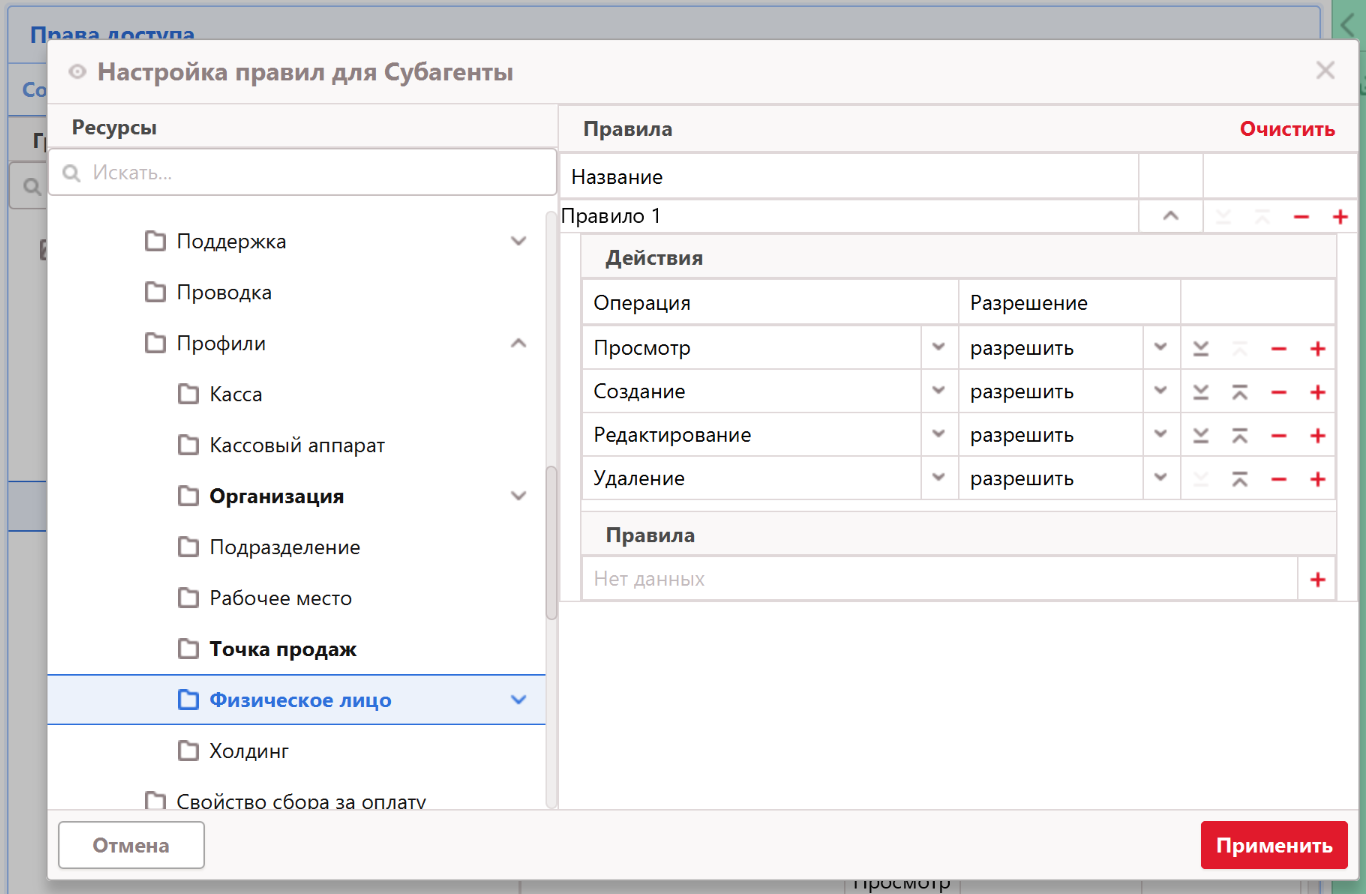The image size is (1366, 894).
Task: Open operation dropdown for Просмотр
Action: coord(938,348)
